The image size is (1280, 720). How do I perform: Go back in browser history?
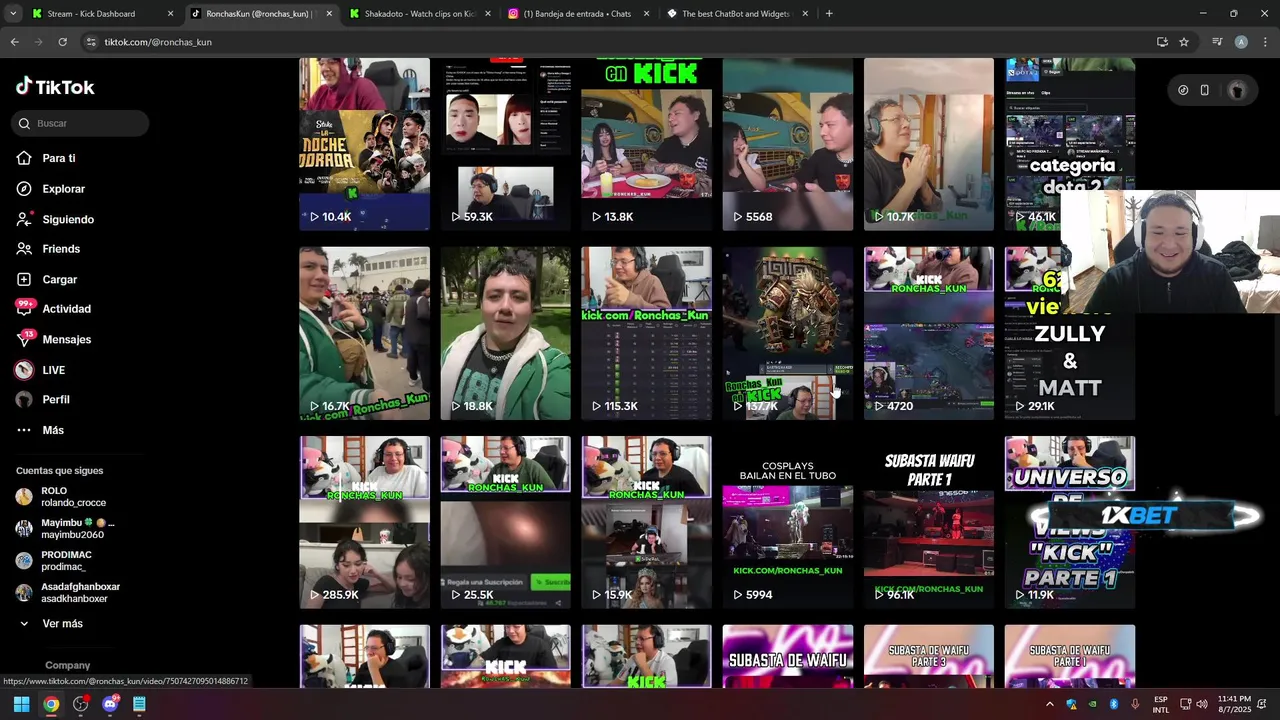click(14, 42)
